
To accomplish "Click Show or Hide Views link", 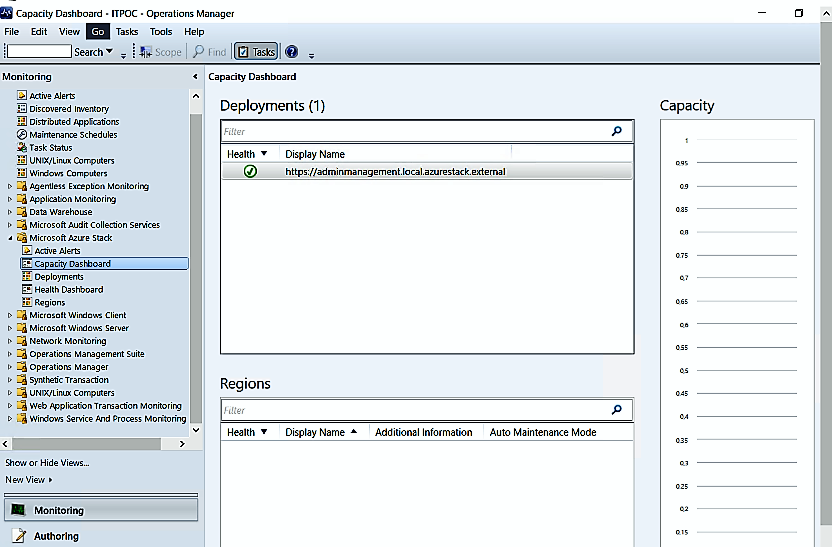I will pyautogui.click(x=47, y=463).
